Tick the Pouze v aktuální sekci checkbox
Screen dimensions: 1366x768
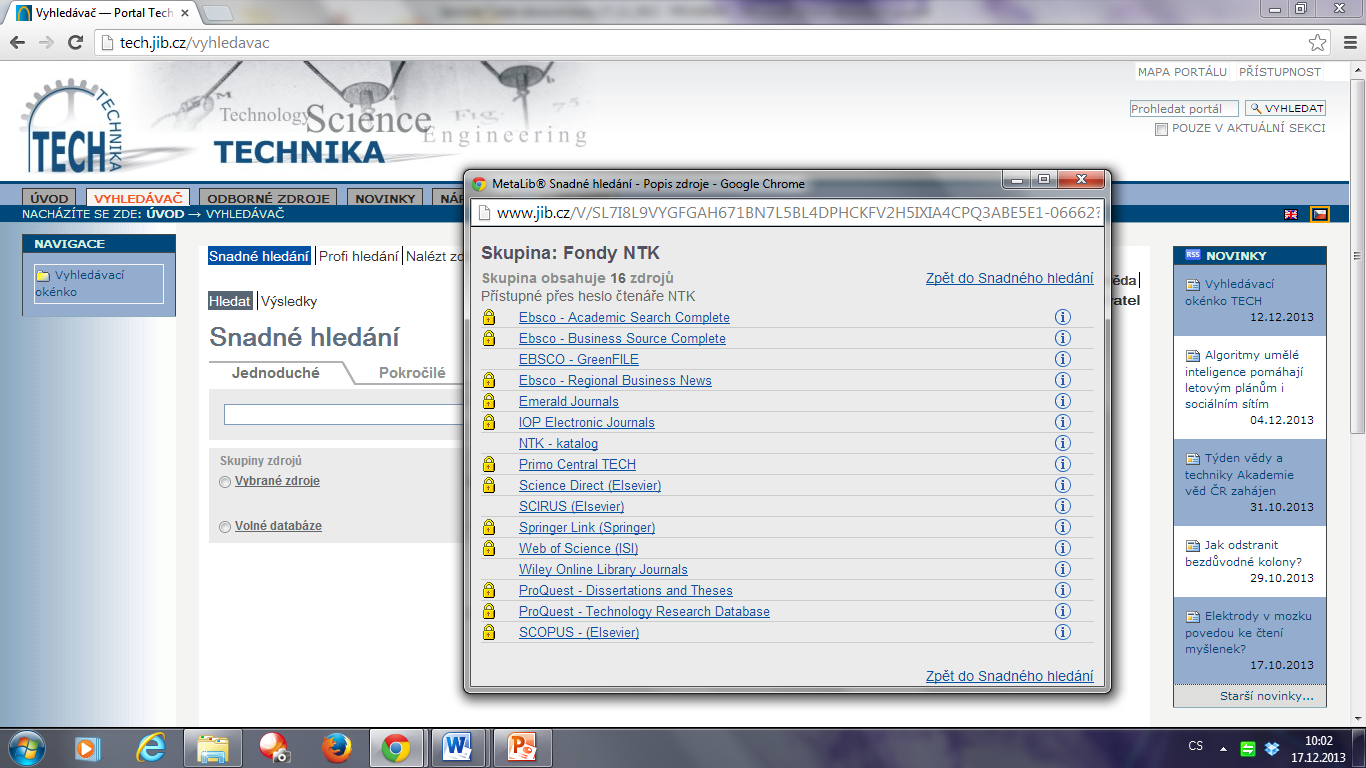(1161, 129)
